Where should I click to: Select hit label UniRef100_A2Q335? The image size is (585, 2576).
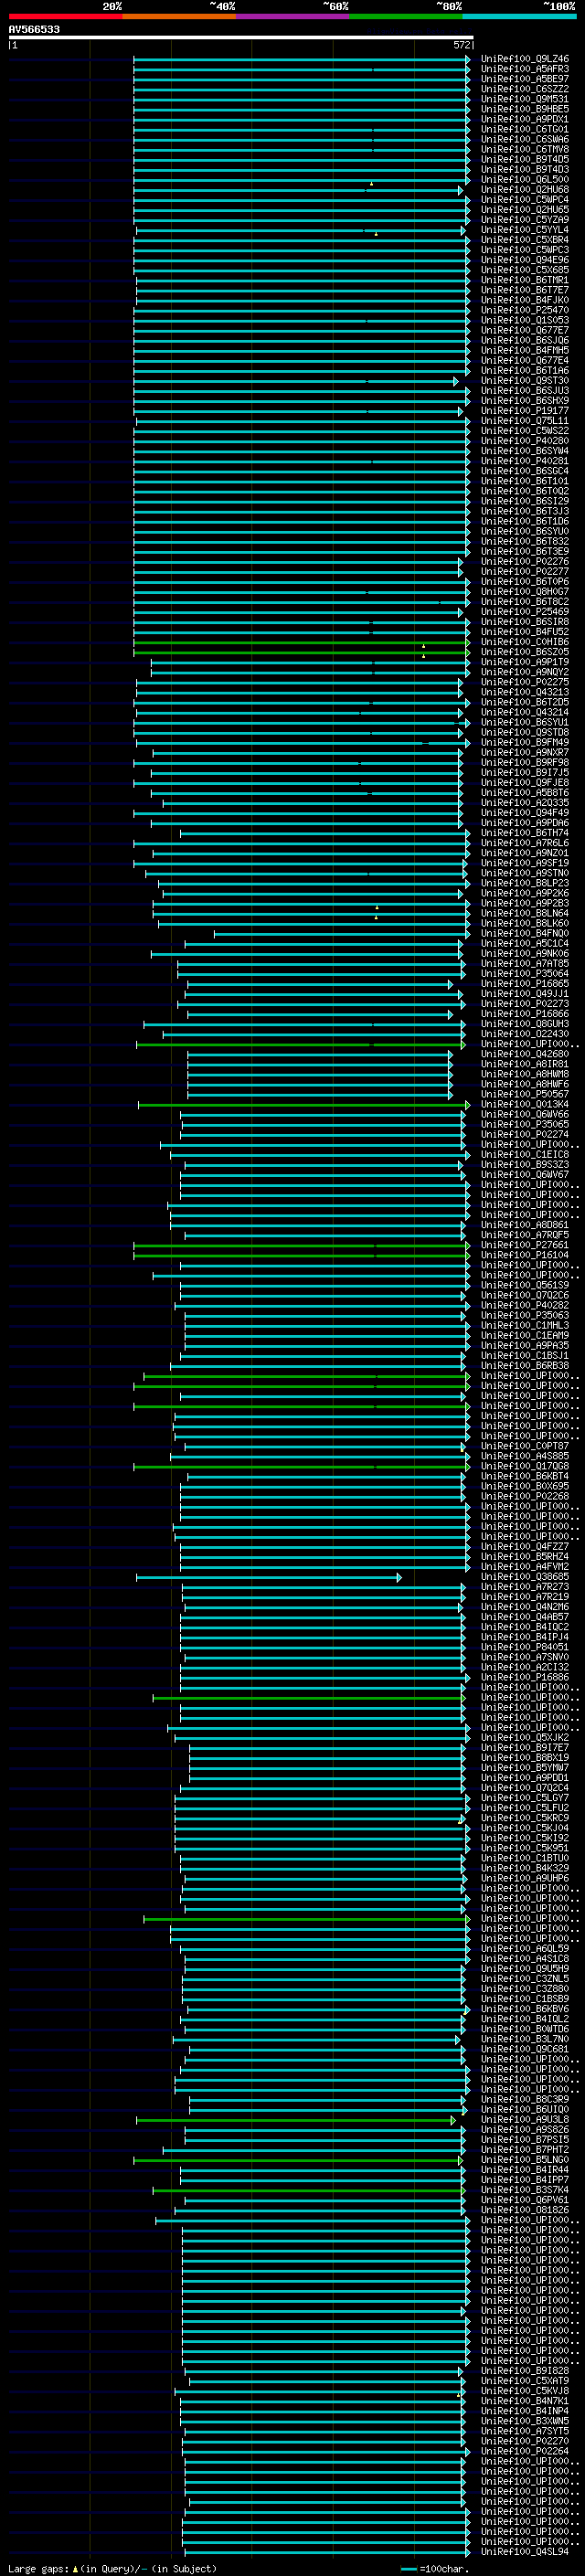click(525, 803)
